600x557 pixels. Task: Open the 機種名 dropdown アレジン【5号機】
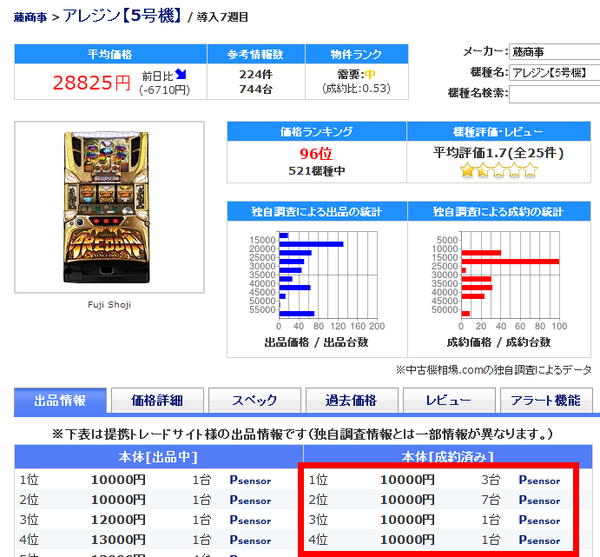[x=554, y=72]
